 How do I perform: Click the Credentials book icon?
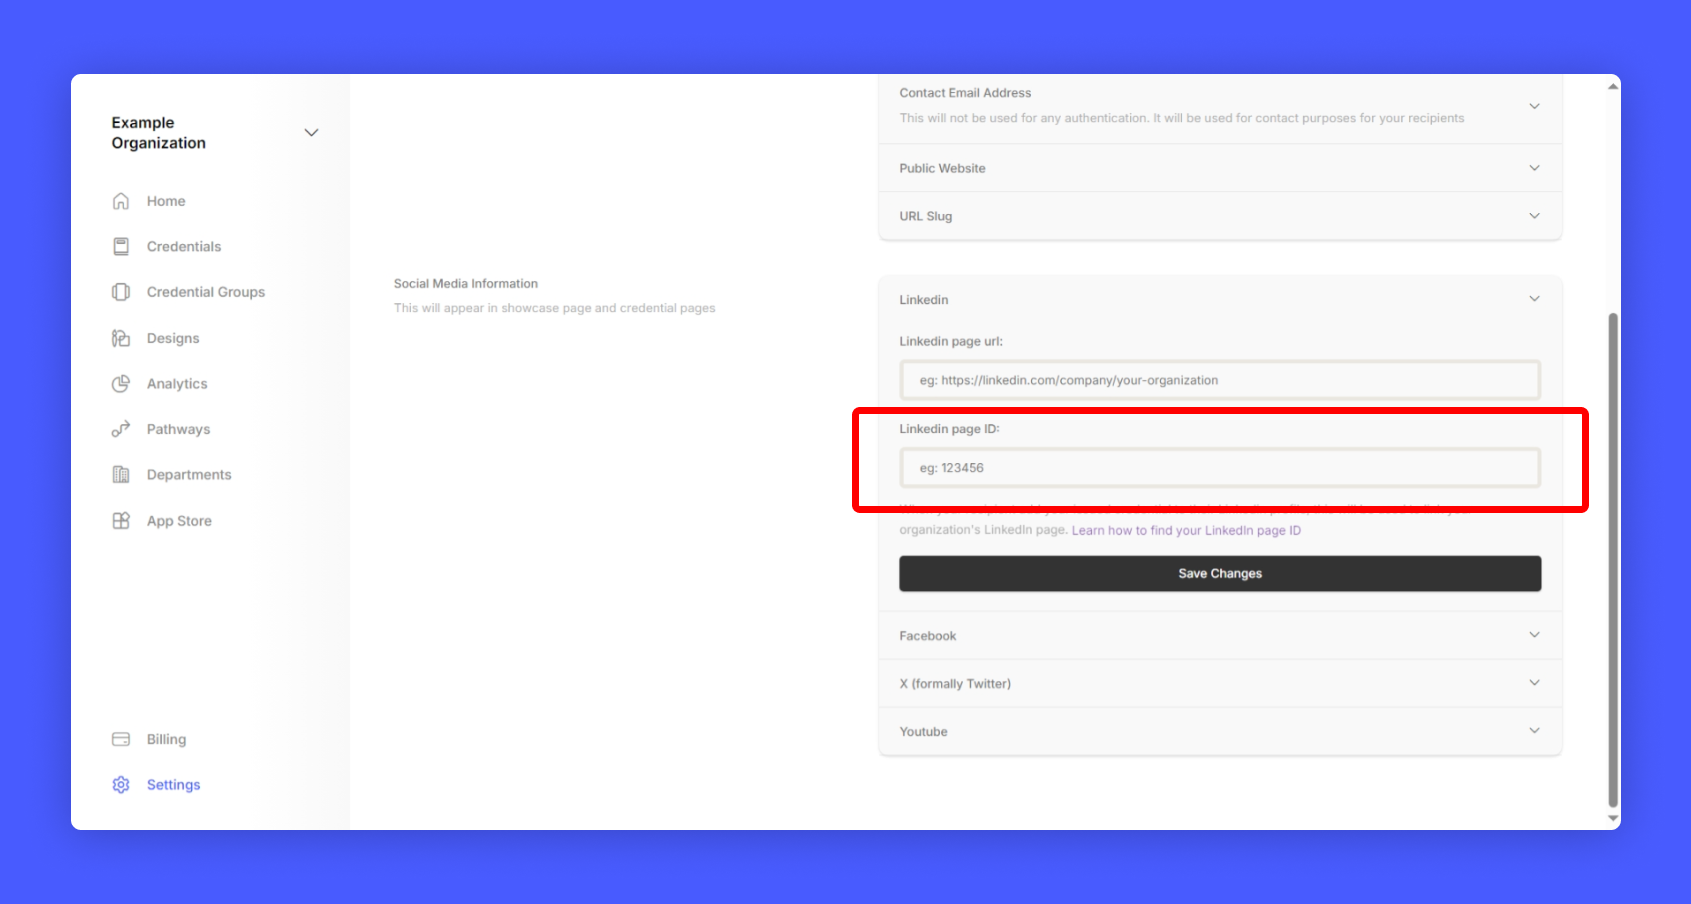point(121,246)
